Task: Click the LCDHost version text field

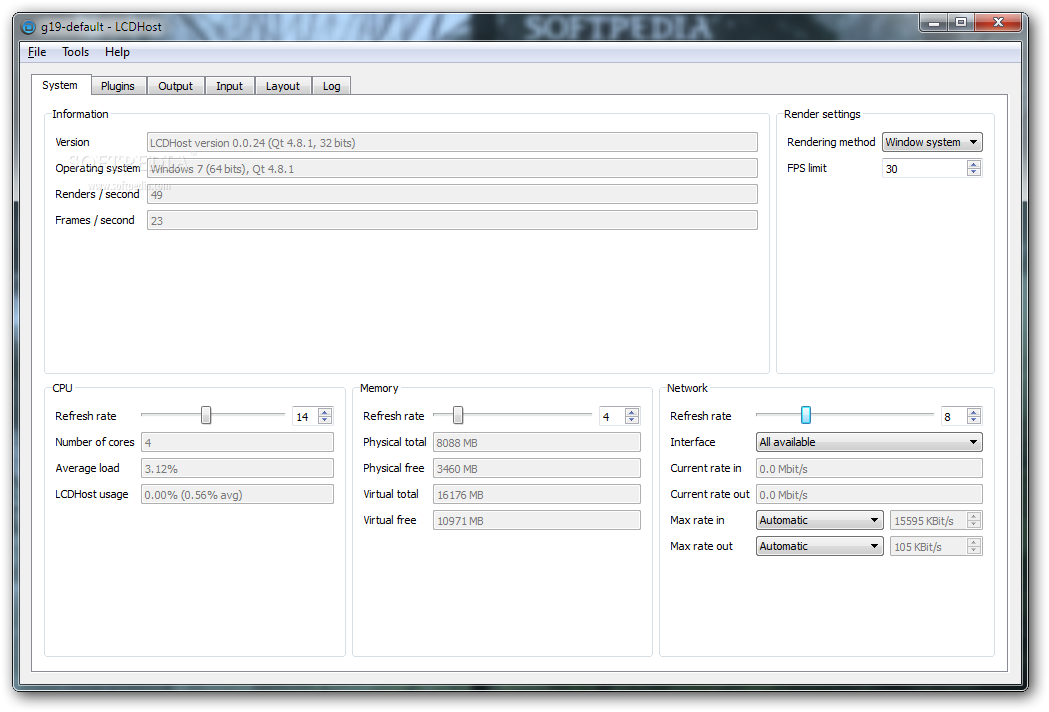Action: pyautogui.click(x=452, y=143)
